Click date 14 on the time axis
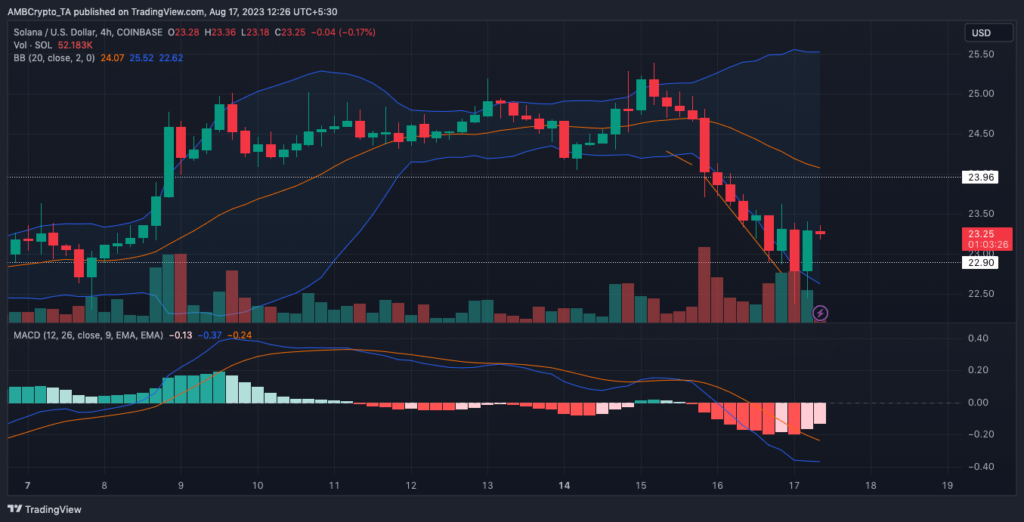 564,485
